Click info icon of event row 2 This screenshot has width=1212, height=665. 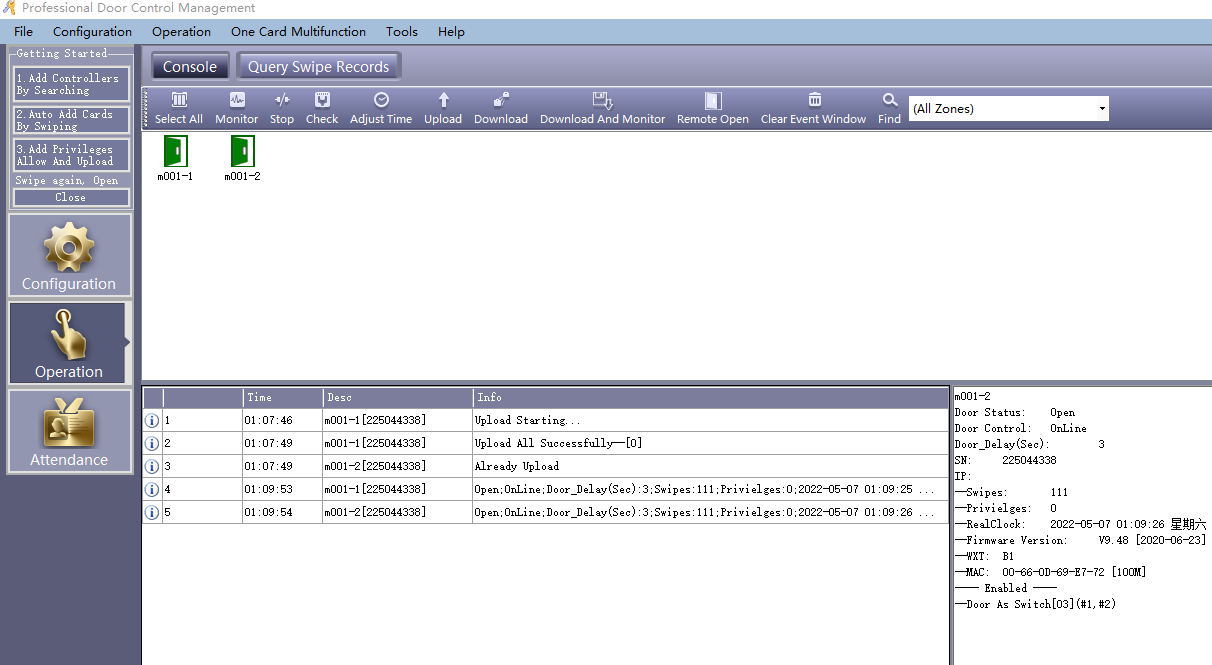pyautogui.click(x=152, y=444)
